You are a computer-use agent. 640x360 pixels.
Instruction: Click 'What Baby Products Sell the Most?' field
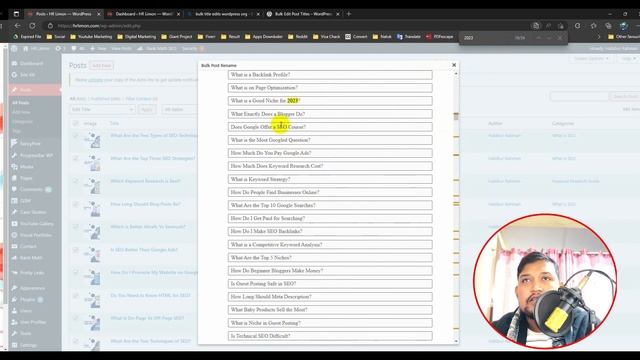pos(330,310)
